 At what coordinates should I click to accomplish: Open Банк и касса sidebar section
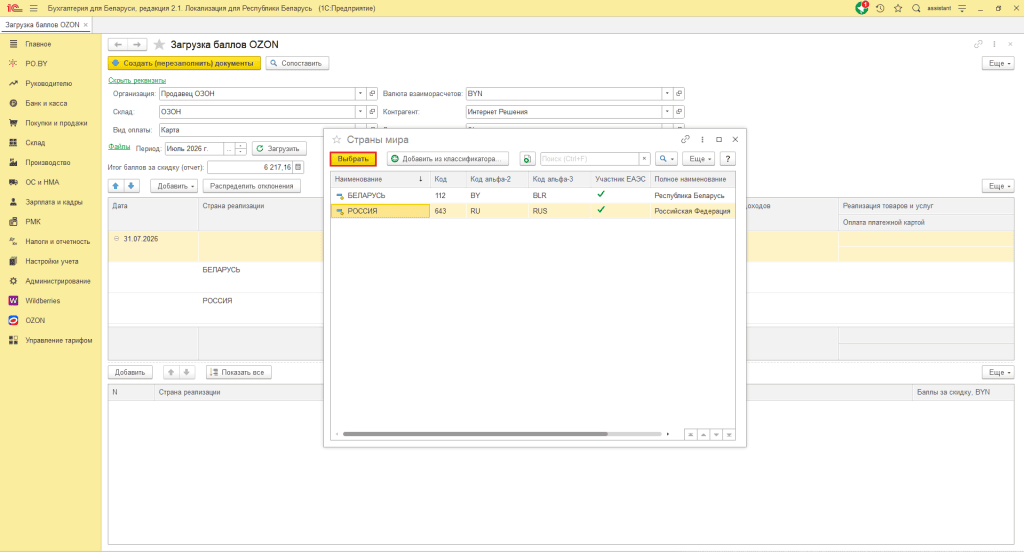tap(46, 103)
